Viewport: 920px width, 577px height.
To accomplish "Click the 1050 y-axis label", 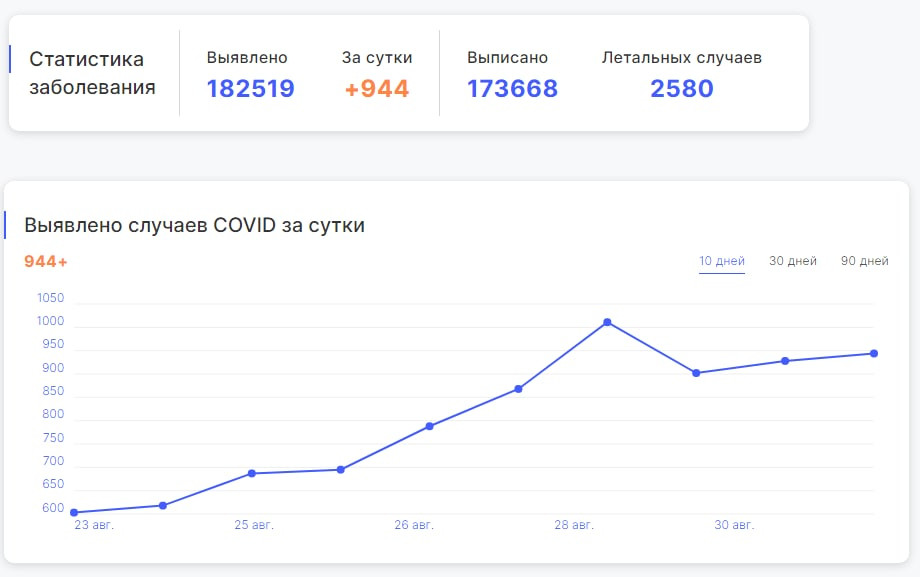I will pos(50,298).
